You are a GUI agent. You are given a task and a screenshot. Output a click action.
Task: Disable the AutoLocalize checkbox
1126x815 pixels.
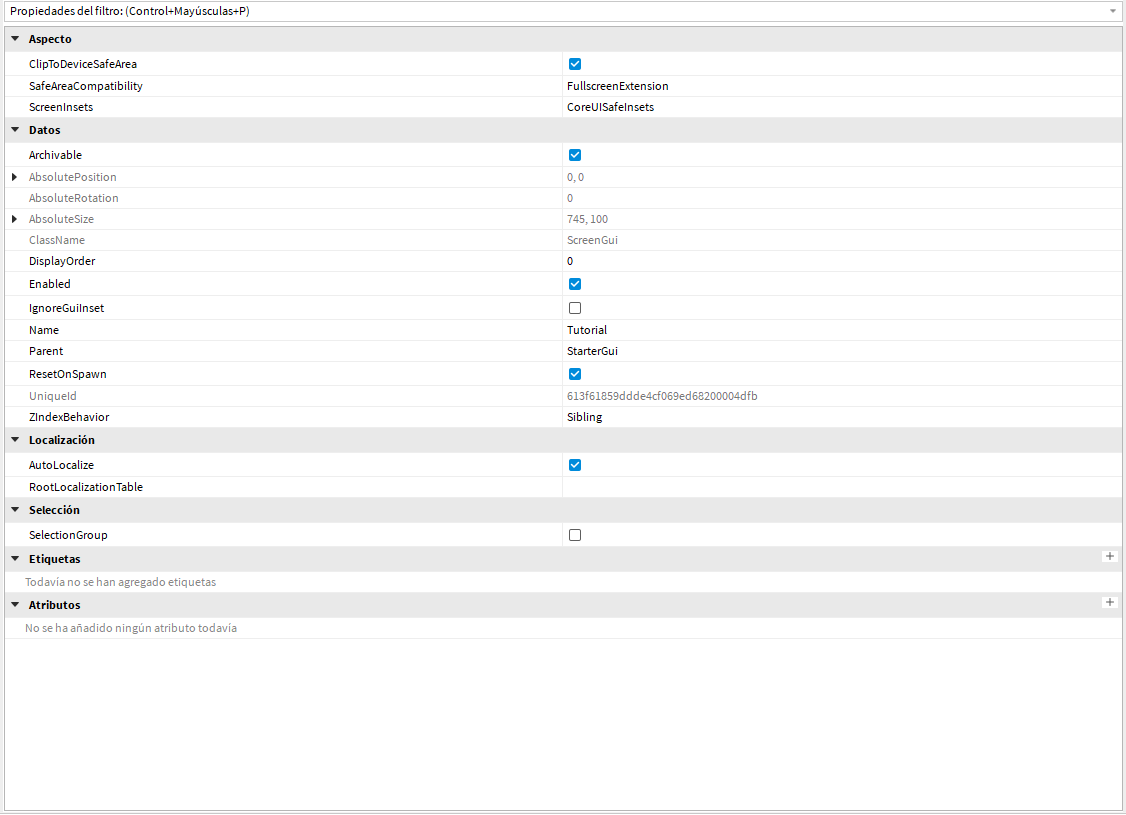[574, 464]
